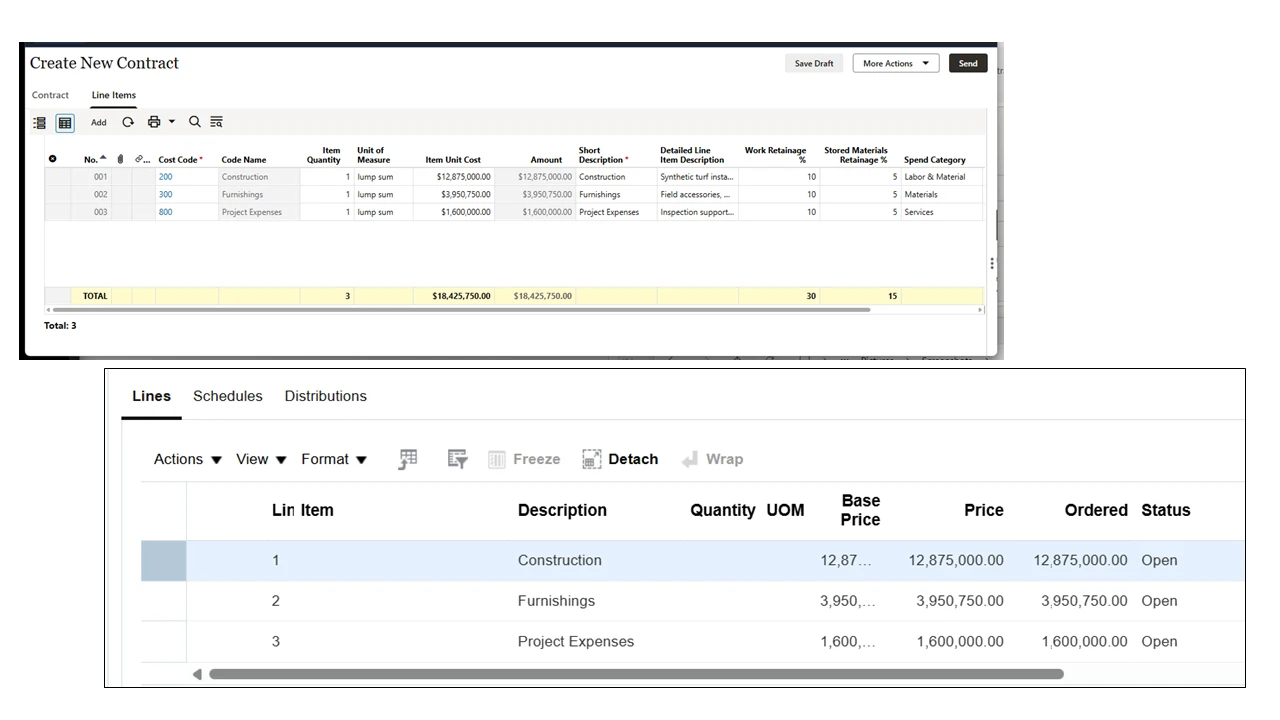Expand the More Actions dropdown
1280x720 pixels.
click(896, 63)
